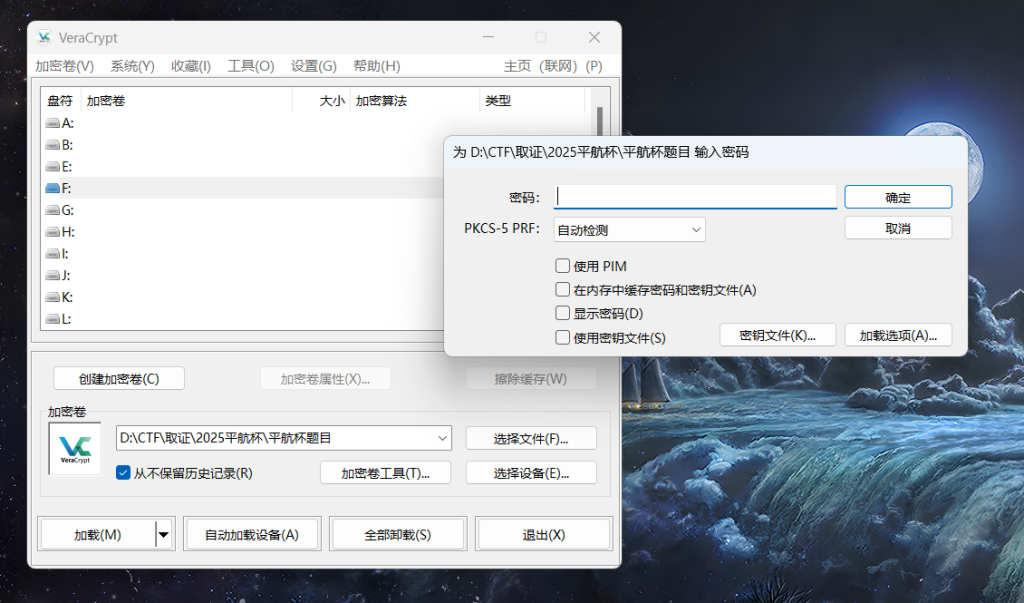Uncheck 从不保留历史记录(R) checkbox
This screenshot has width=1024, height=603.
click(123, 472)
